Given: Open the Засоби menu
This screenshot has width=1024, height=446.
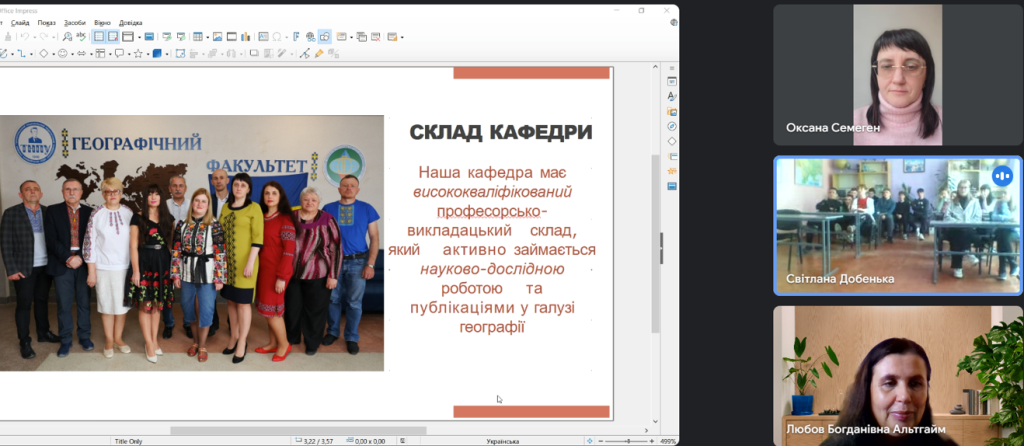Looking at the screenshot, I should (x=74, y=23).
